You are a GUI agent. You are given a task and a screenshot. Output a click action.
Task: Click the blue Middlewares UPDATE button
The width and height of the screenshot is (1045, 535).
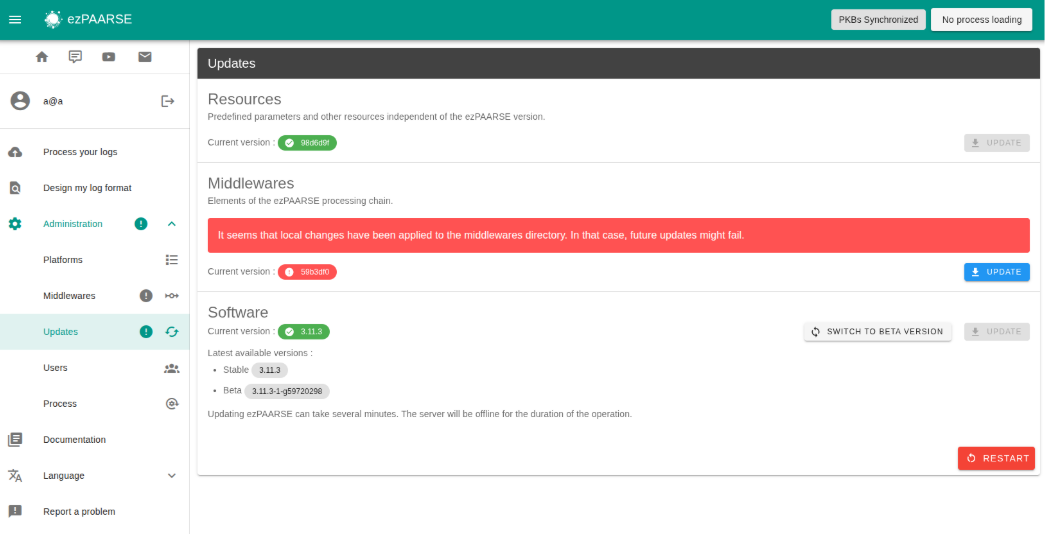pyautogui.click(x=996, y=272)
